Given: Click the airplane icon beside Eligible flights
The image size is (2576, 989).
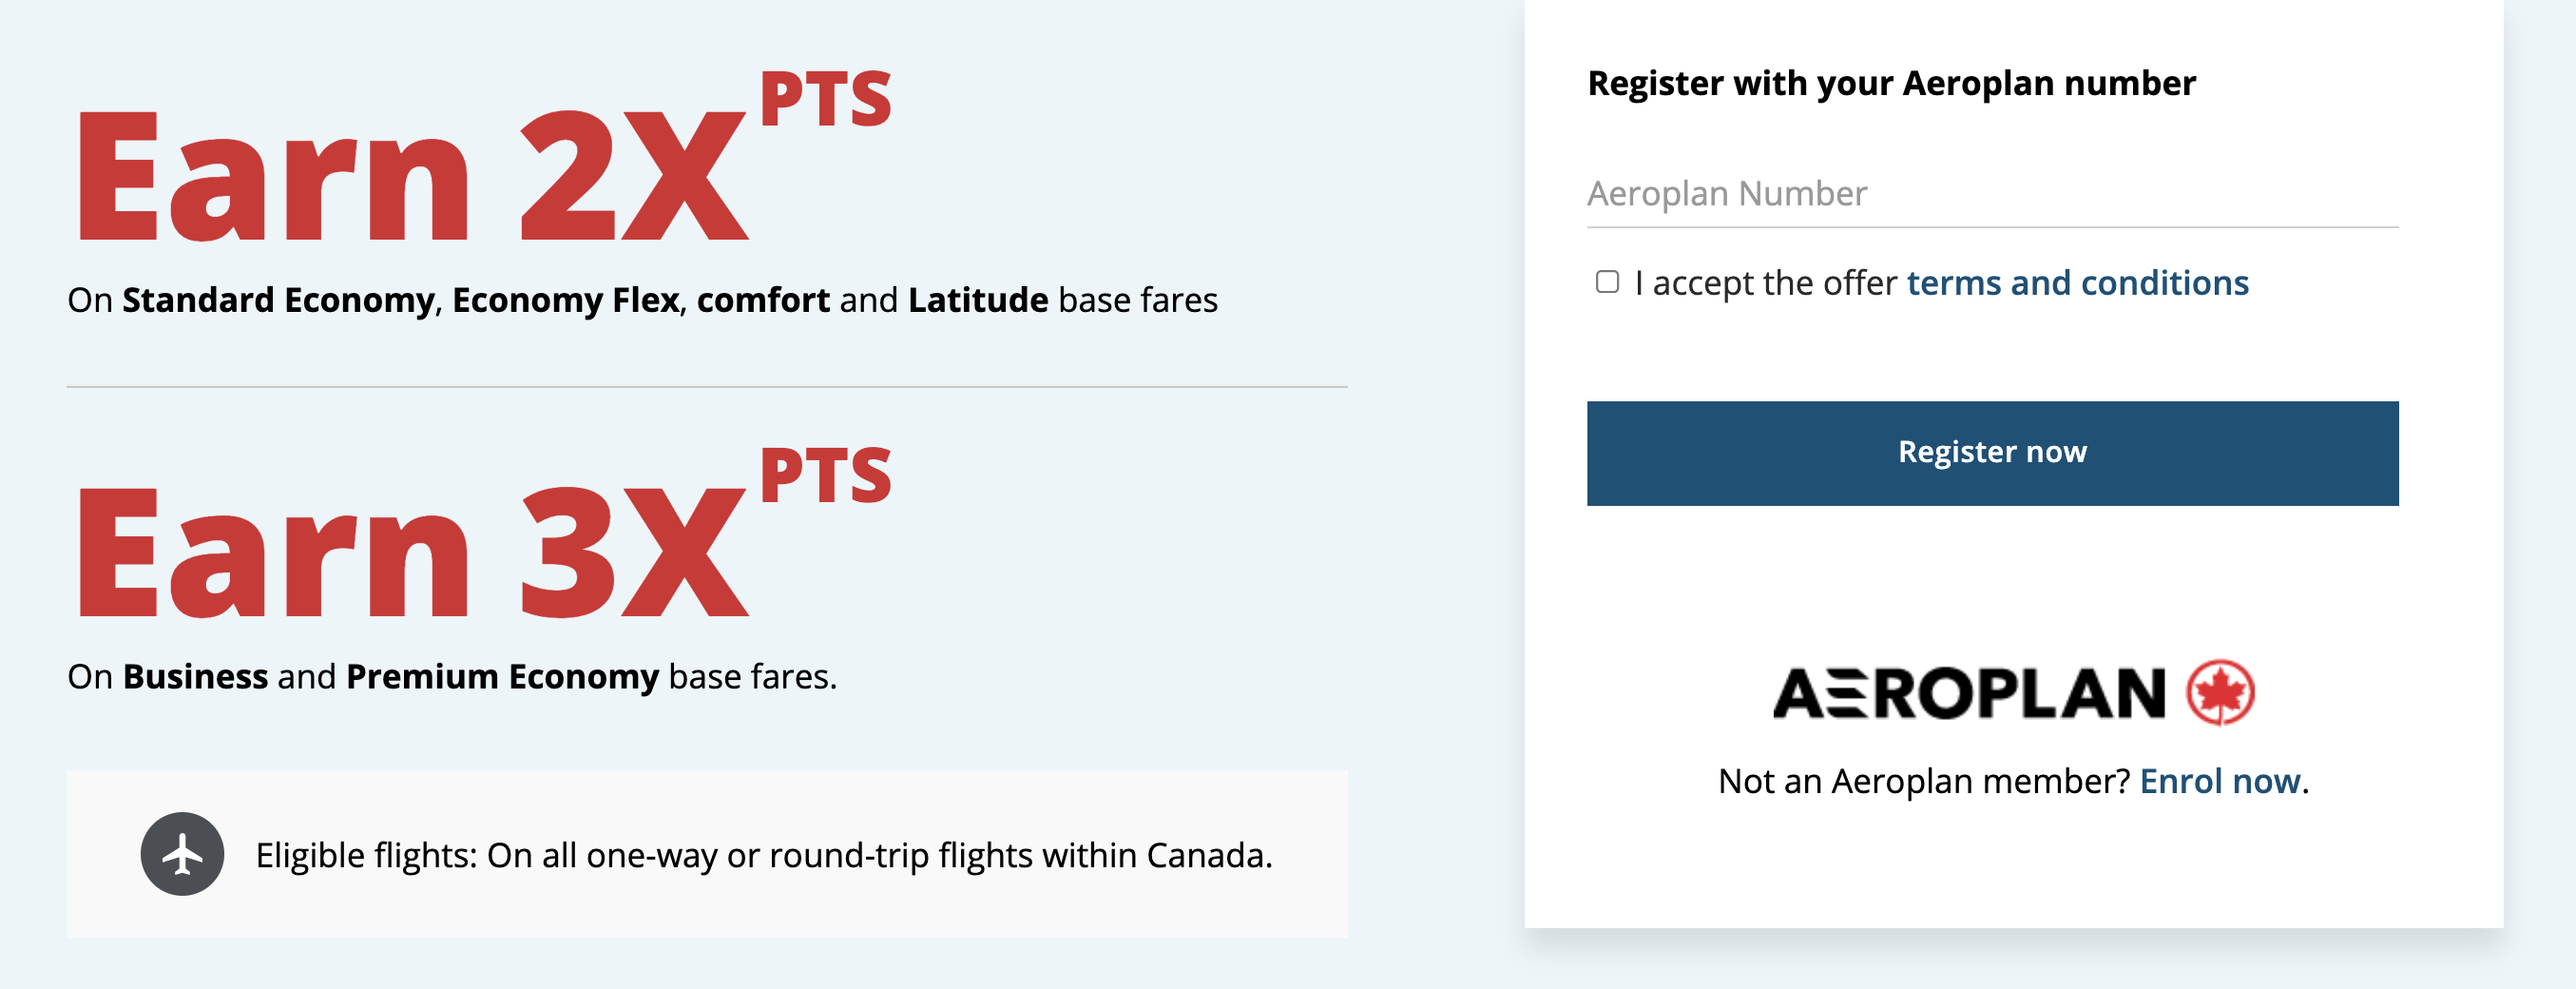Looking at the screenshot, I should (182, 854).
